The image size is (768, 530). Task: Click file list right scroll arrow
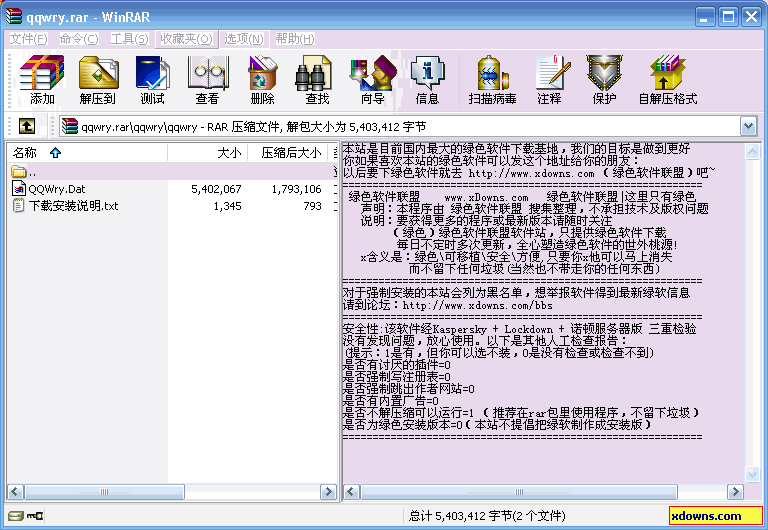[328, 491]
